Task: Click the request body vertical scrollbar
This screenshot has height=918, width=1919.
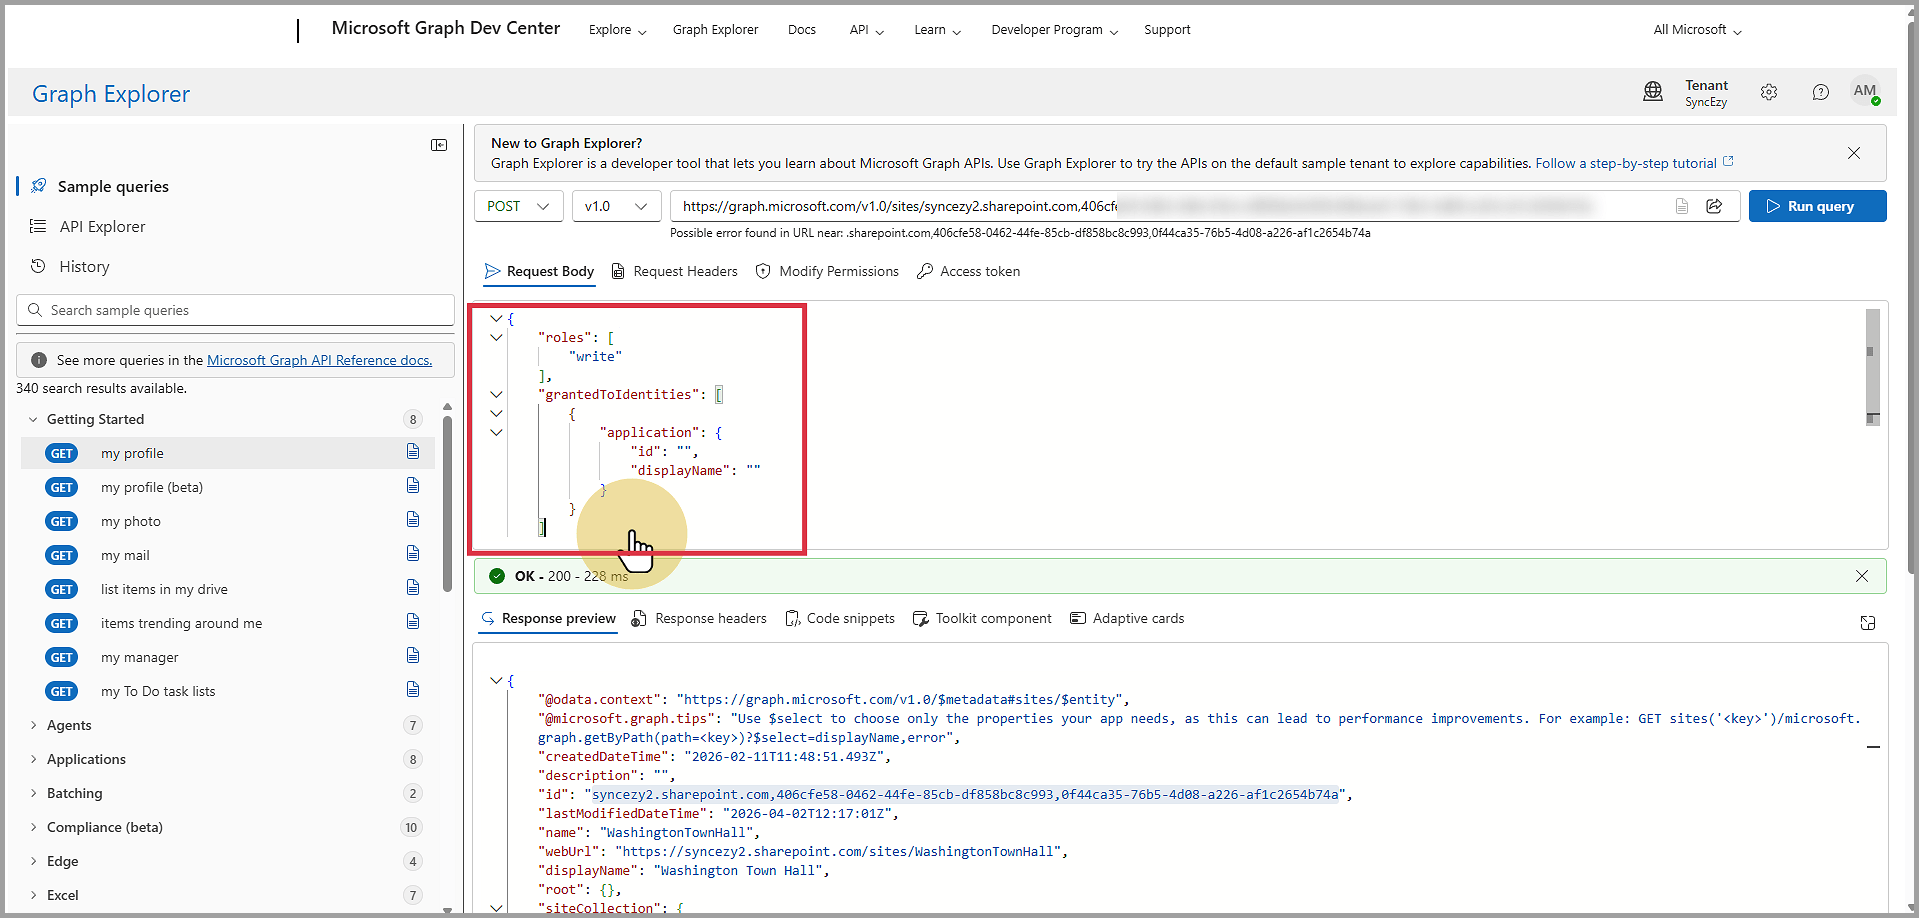Action: click(x=1872, y=366)
